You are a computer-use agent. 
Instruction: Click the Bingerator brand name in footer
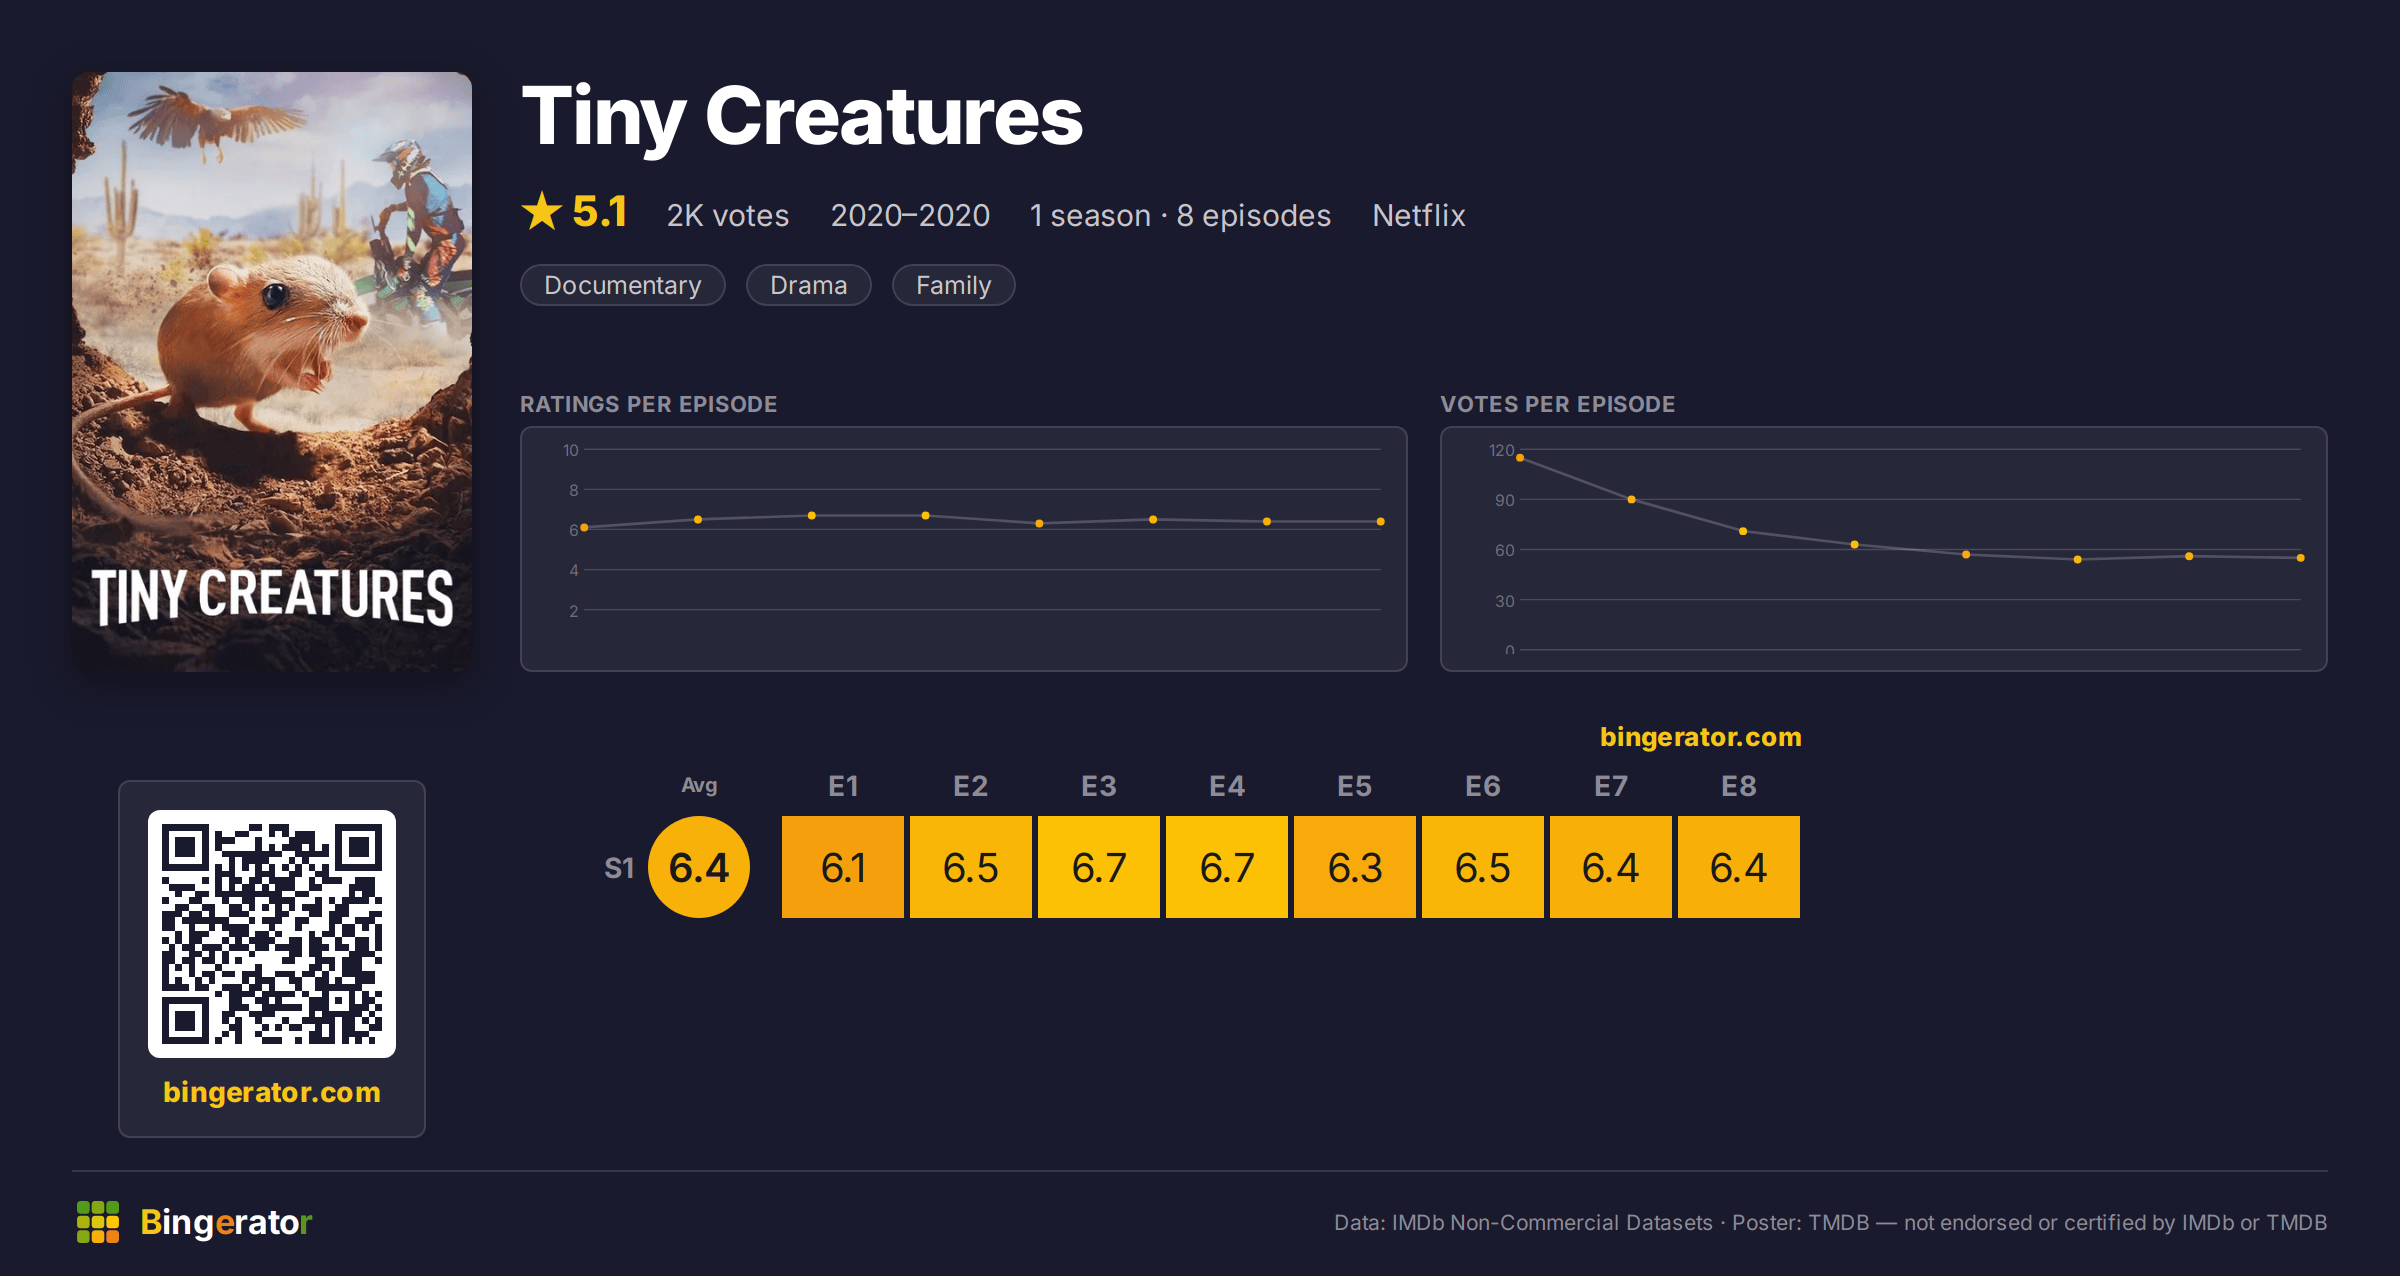click(226, 1222)
